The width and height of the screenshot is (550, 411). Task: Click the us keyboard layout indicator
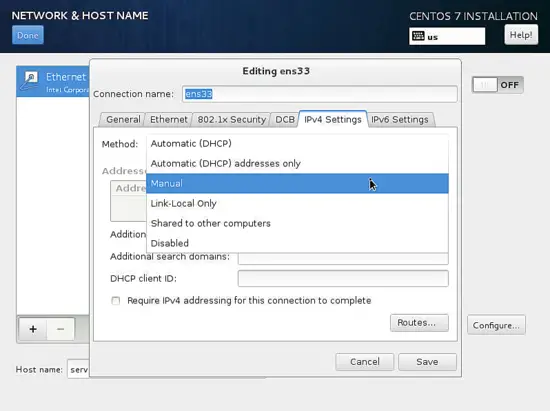click(x=447, y=36)
